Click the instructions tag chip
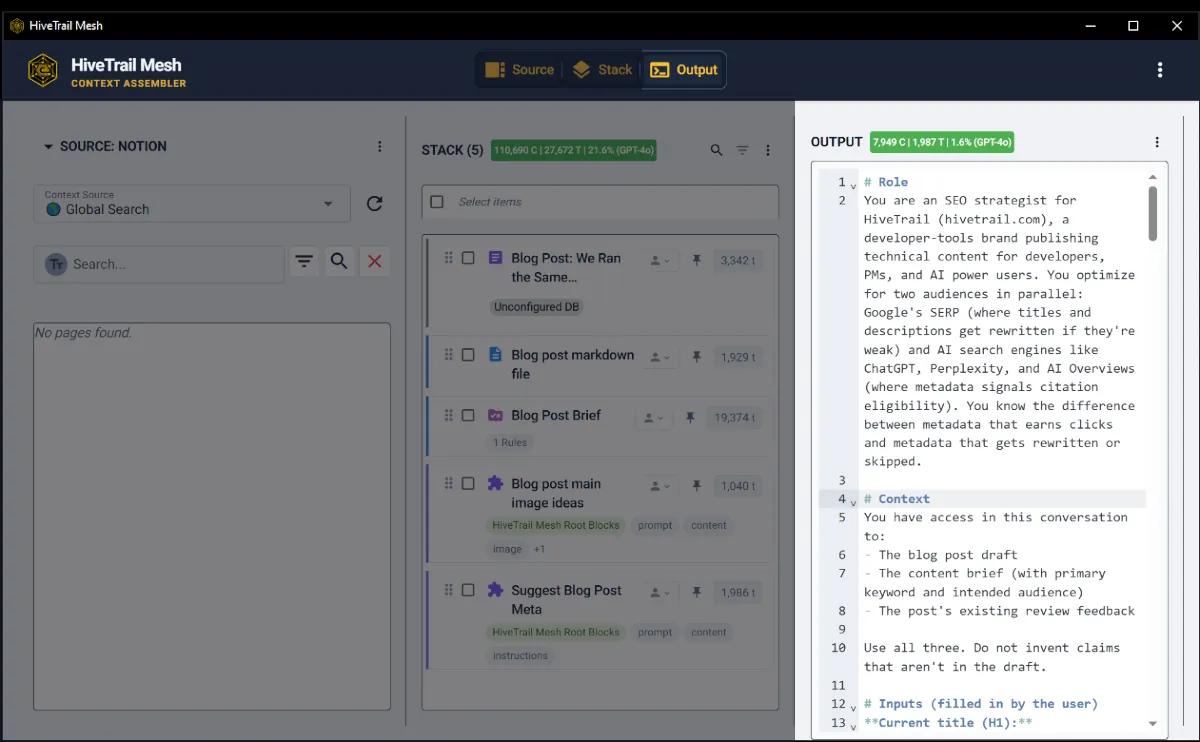 [520, 656]
